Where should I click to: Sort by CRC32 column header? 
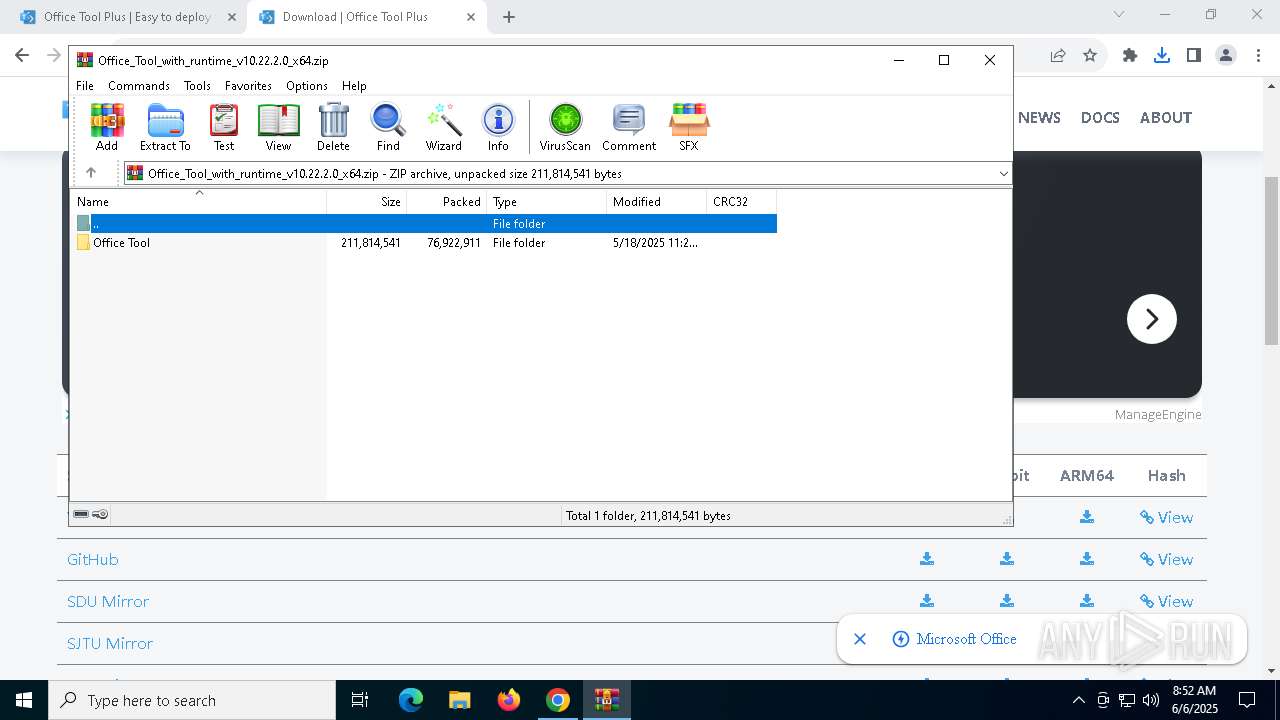click(x=742, y=202)
